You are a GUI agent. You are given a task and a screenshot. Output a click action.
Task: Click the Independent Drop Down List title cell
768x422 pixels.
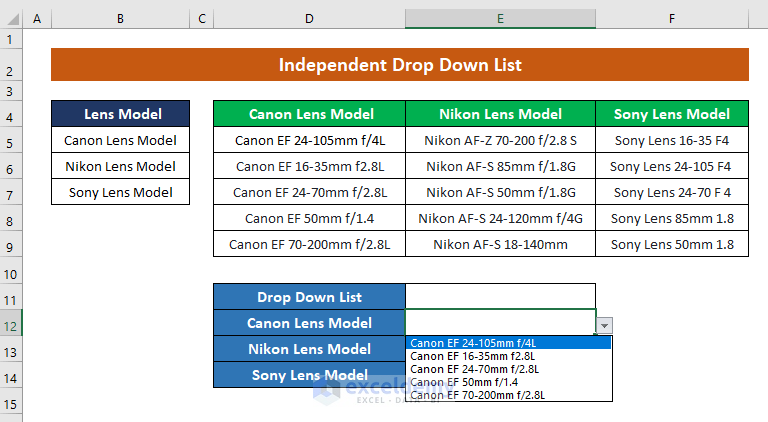(x=399, y=66)
